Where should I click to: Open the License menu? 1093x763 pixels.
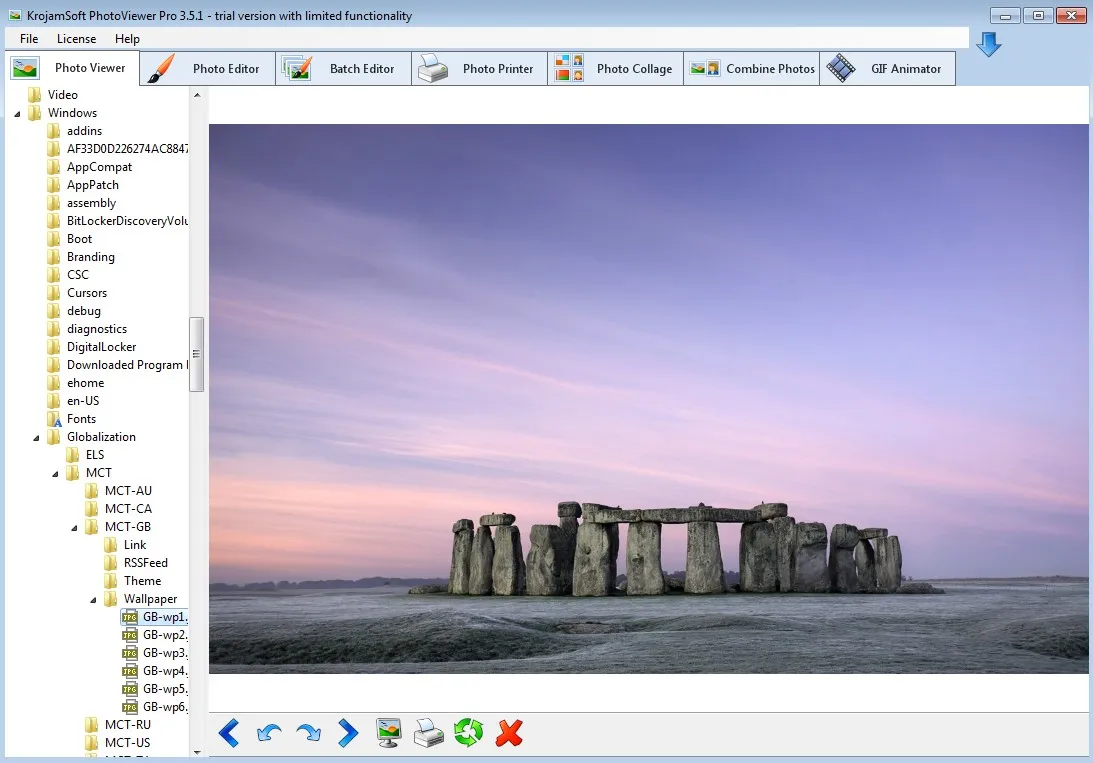coord(76,38)
